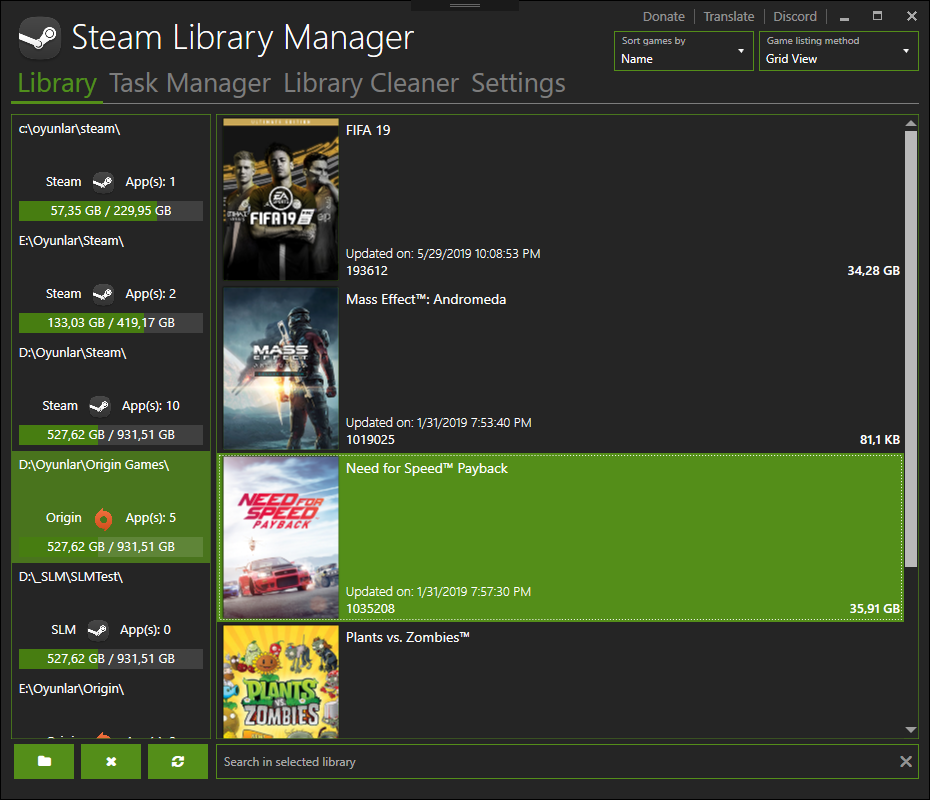Clear the library search field with X
Viewport: 930px width, 800px height.
[906, 761]
